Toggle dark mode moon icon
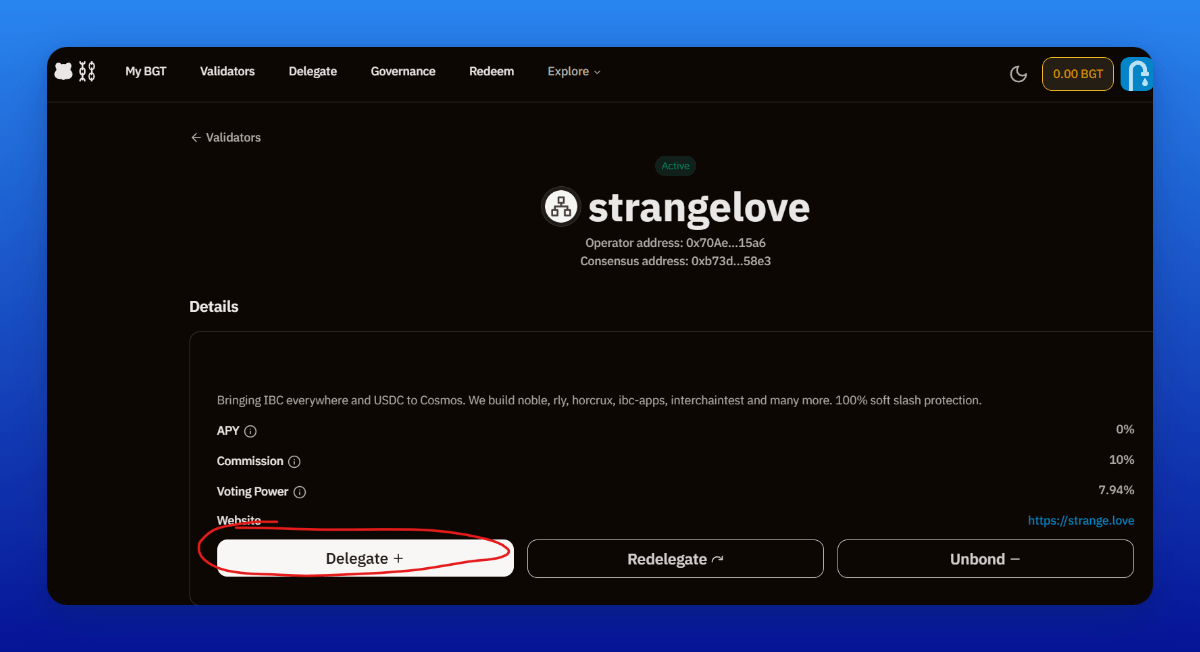 click(x=1018, y=74)
